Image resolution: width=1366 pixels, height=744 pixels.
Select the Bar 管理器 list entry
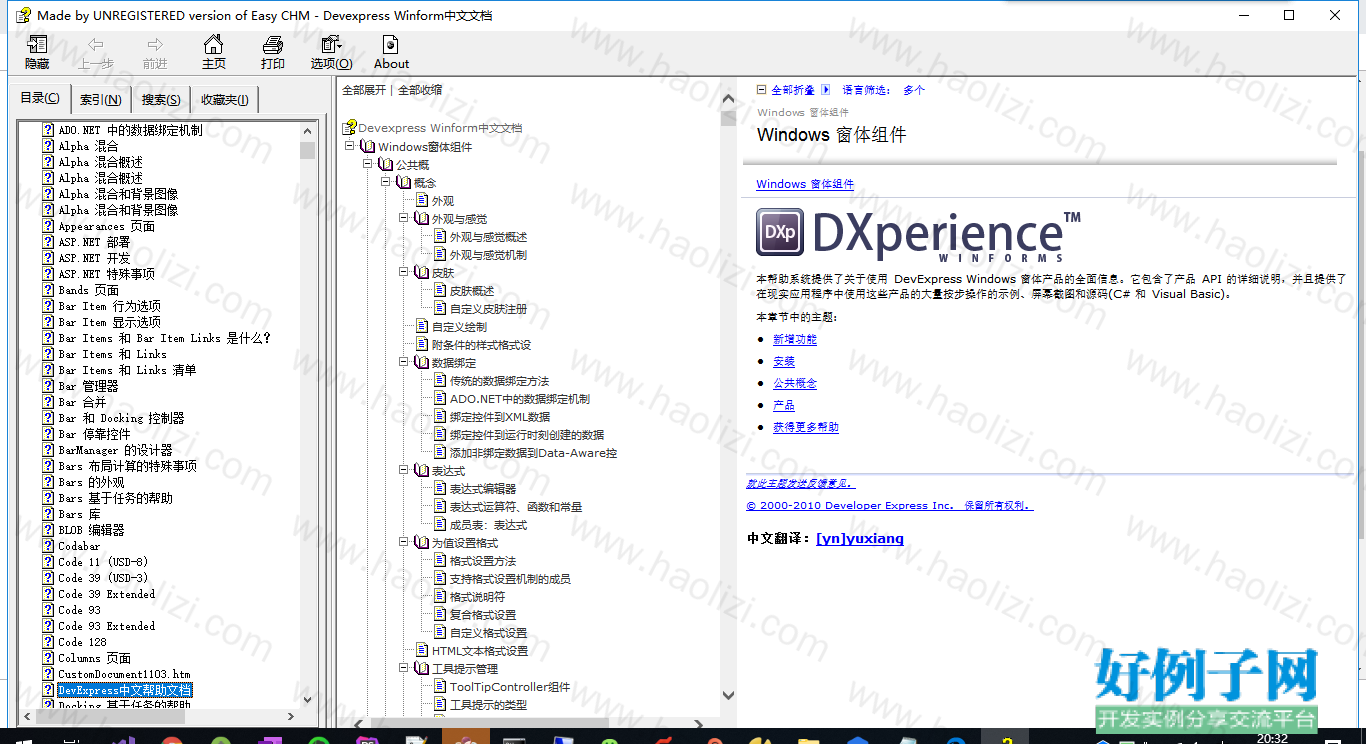pos(88,386)
